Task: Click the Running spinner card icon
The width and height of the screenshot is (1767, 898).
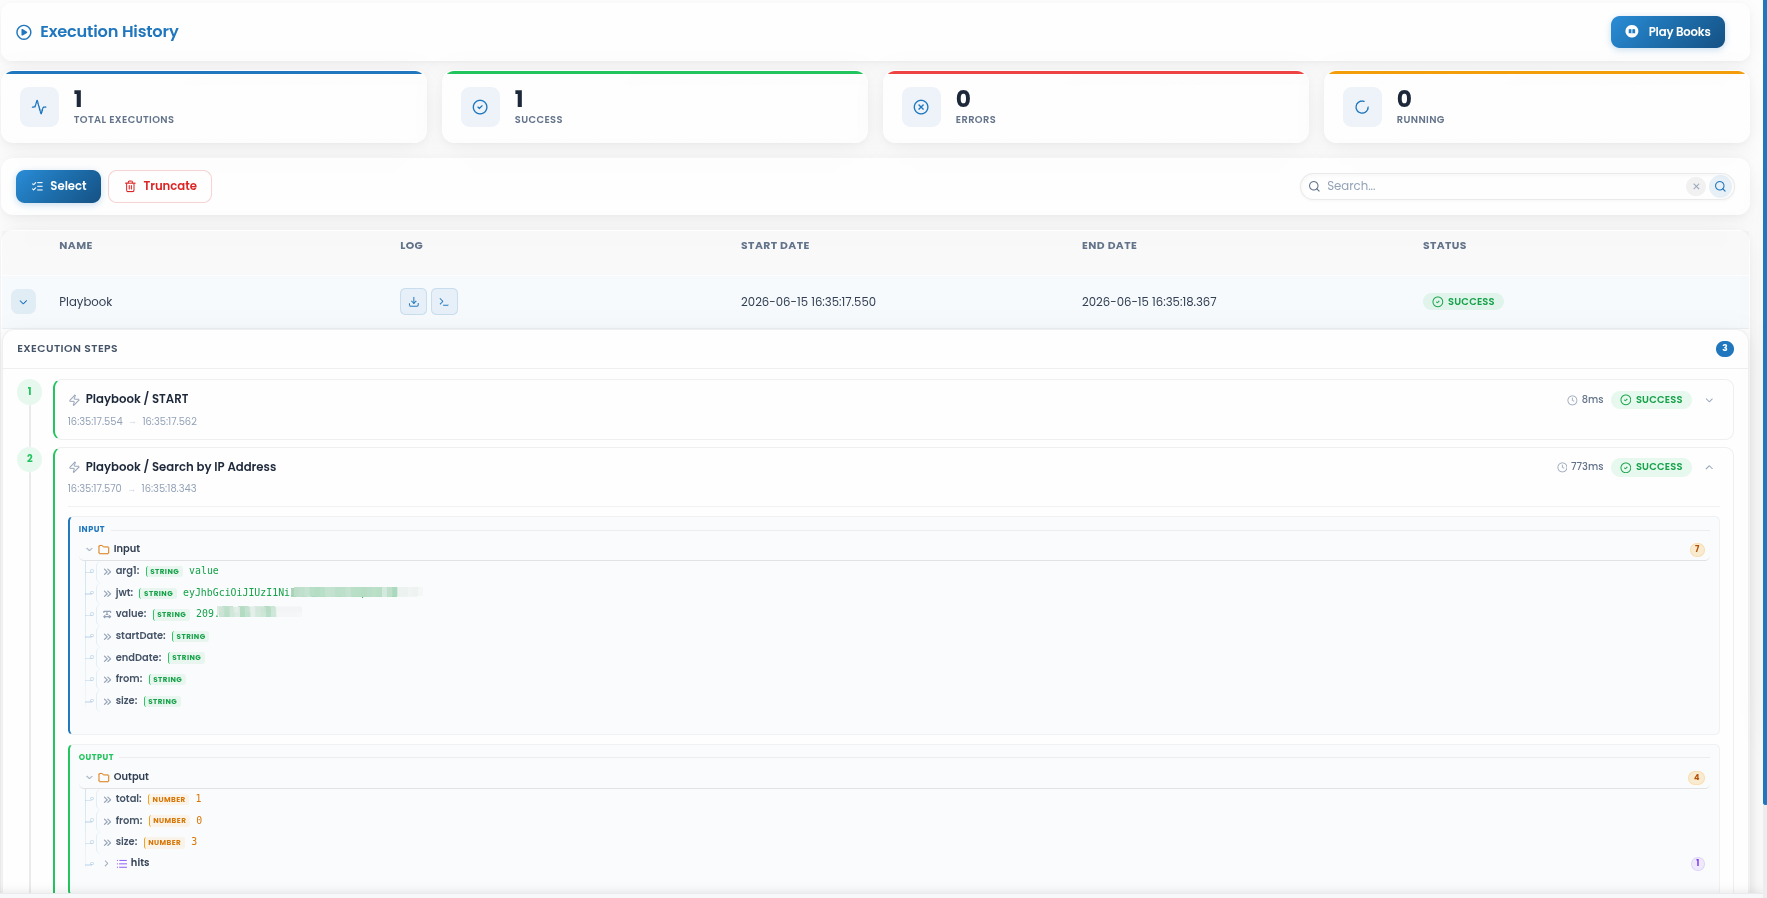Action: (x=1362, y=107)
